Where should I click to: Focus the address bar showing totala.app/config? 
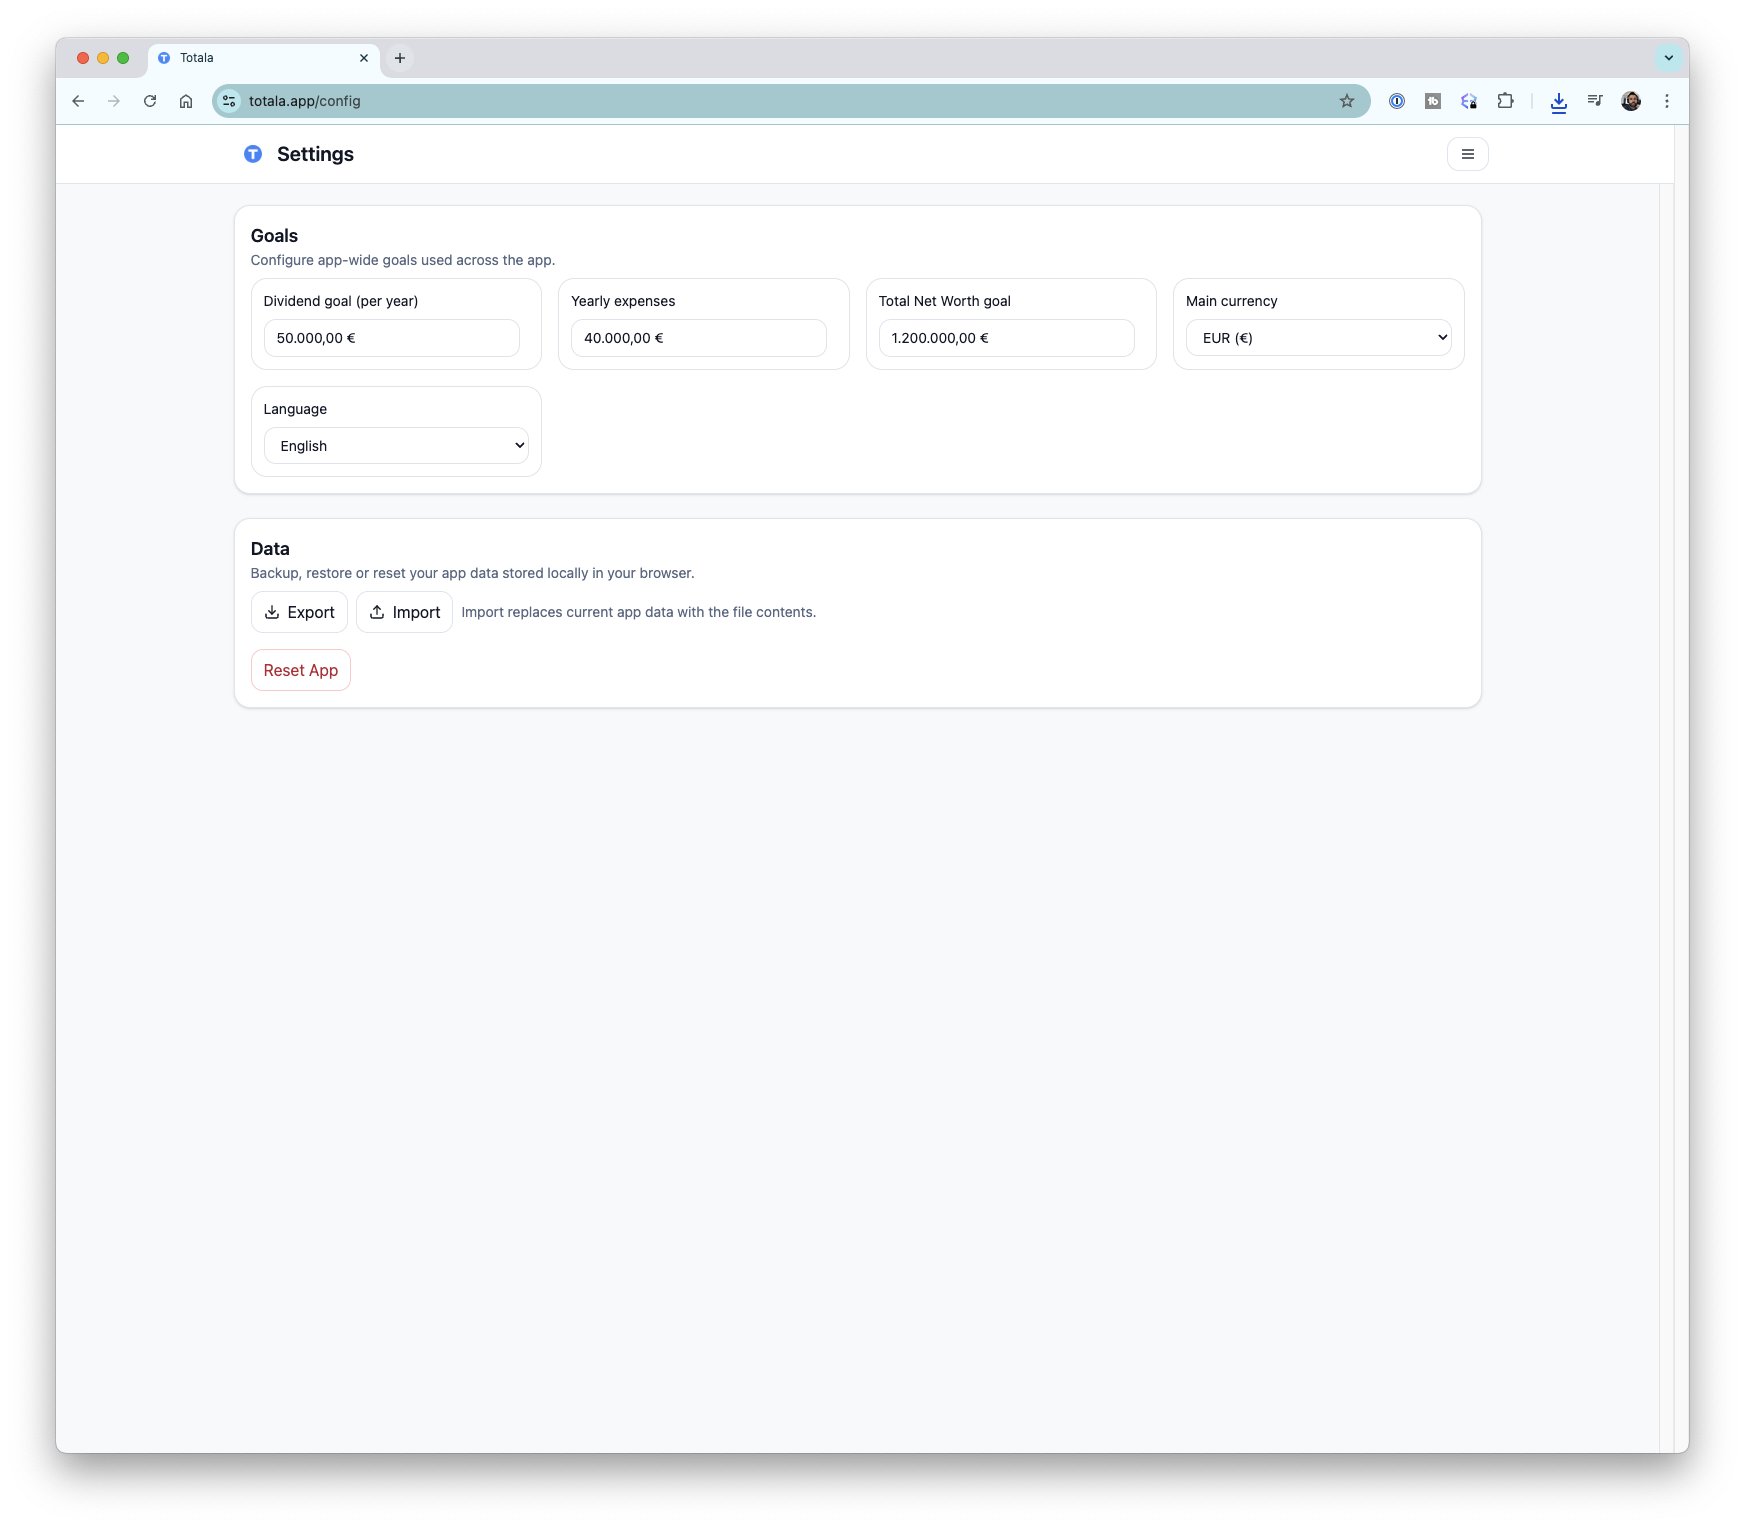790,101
